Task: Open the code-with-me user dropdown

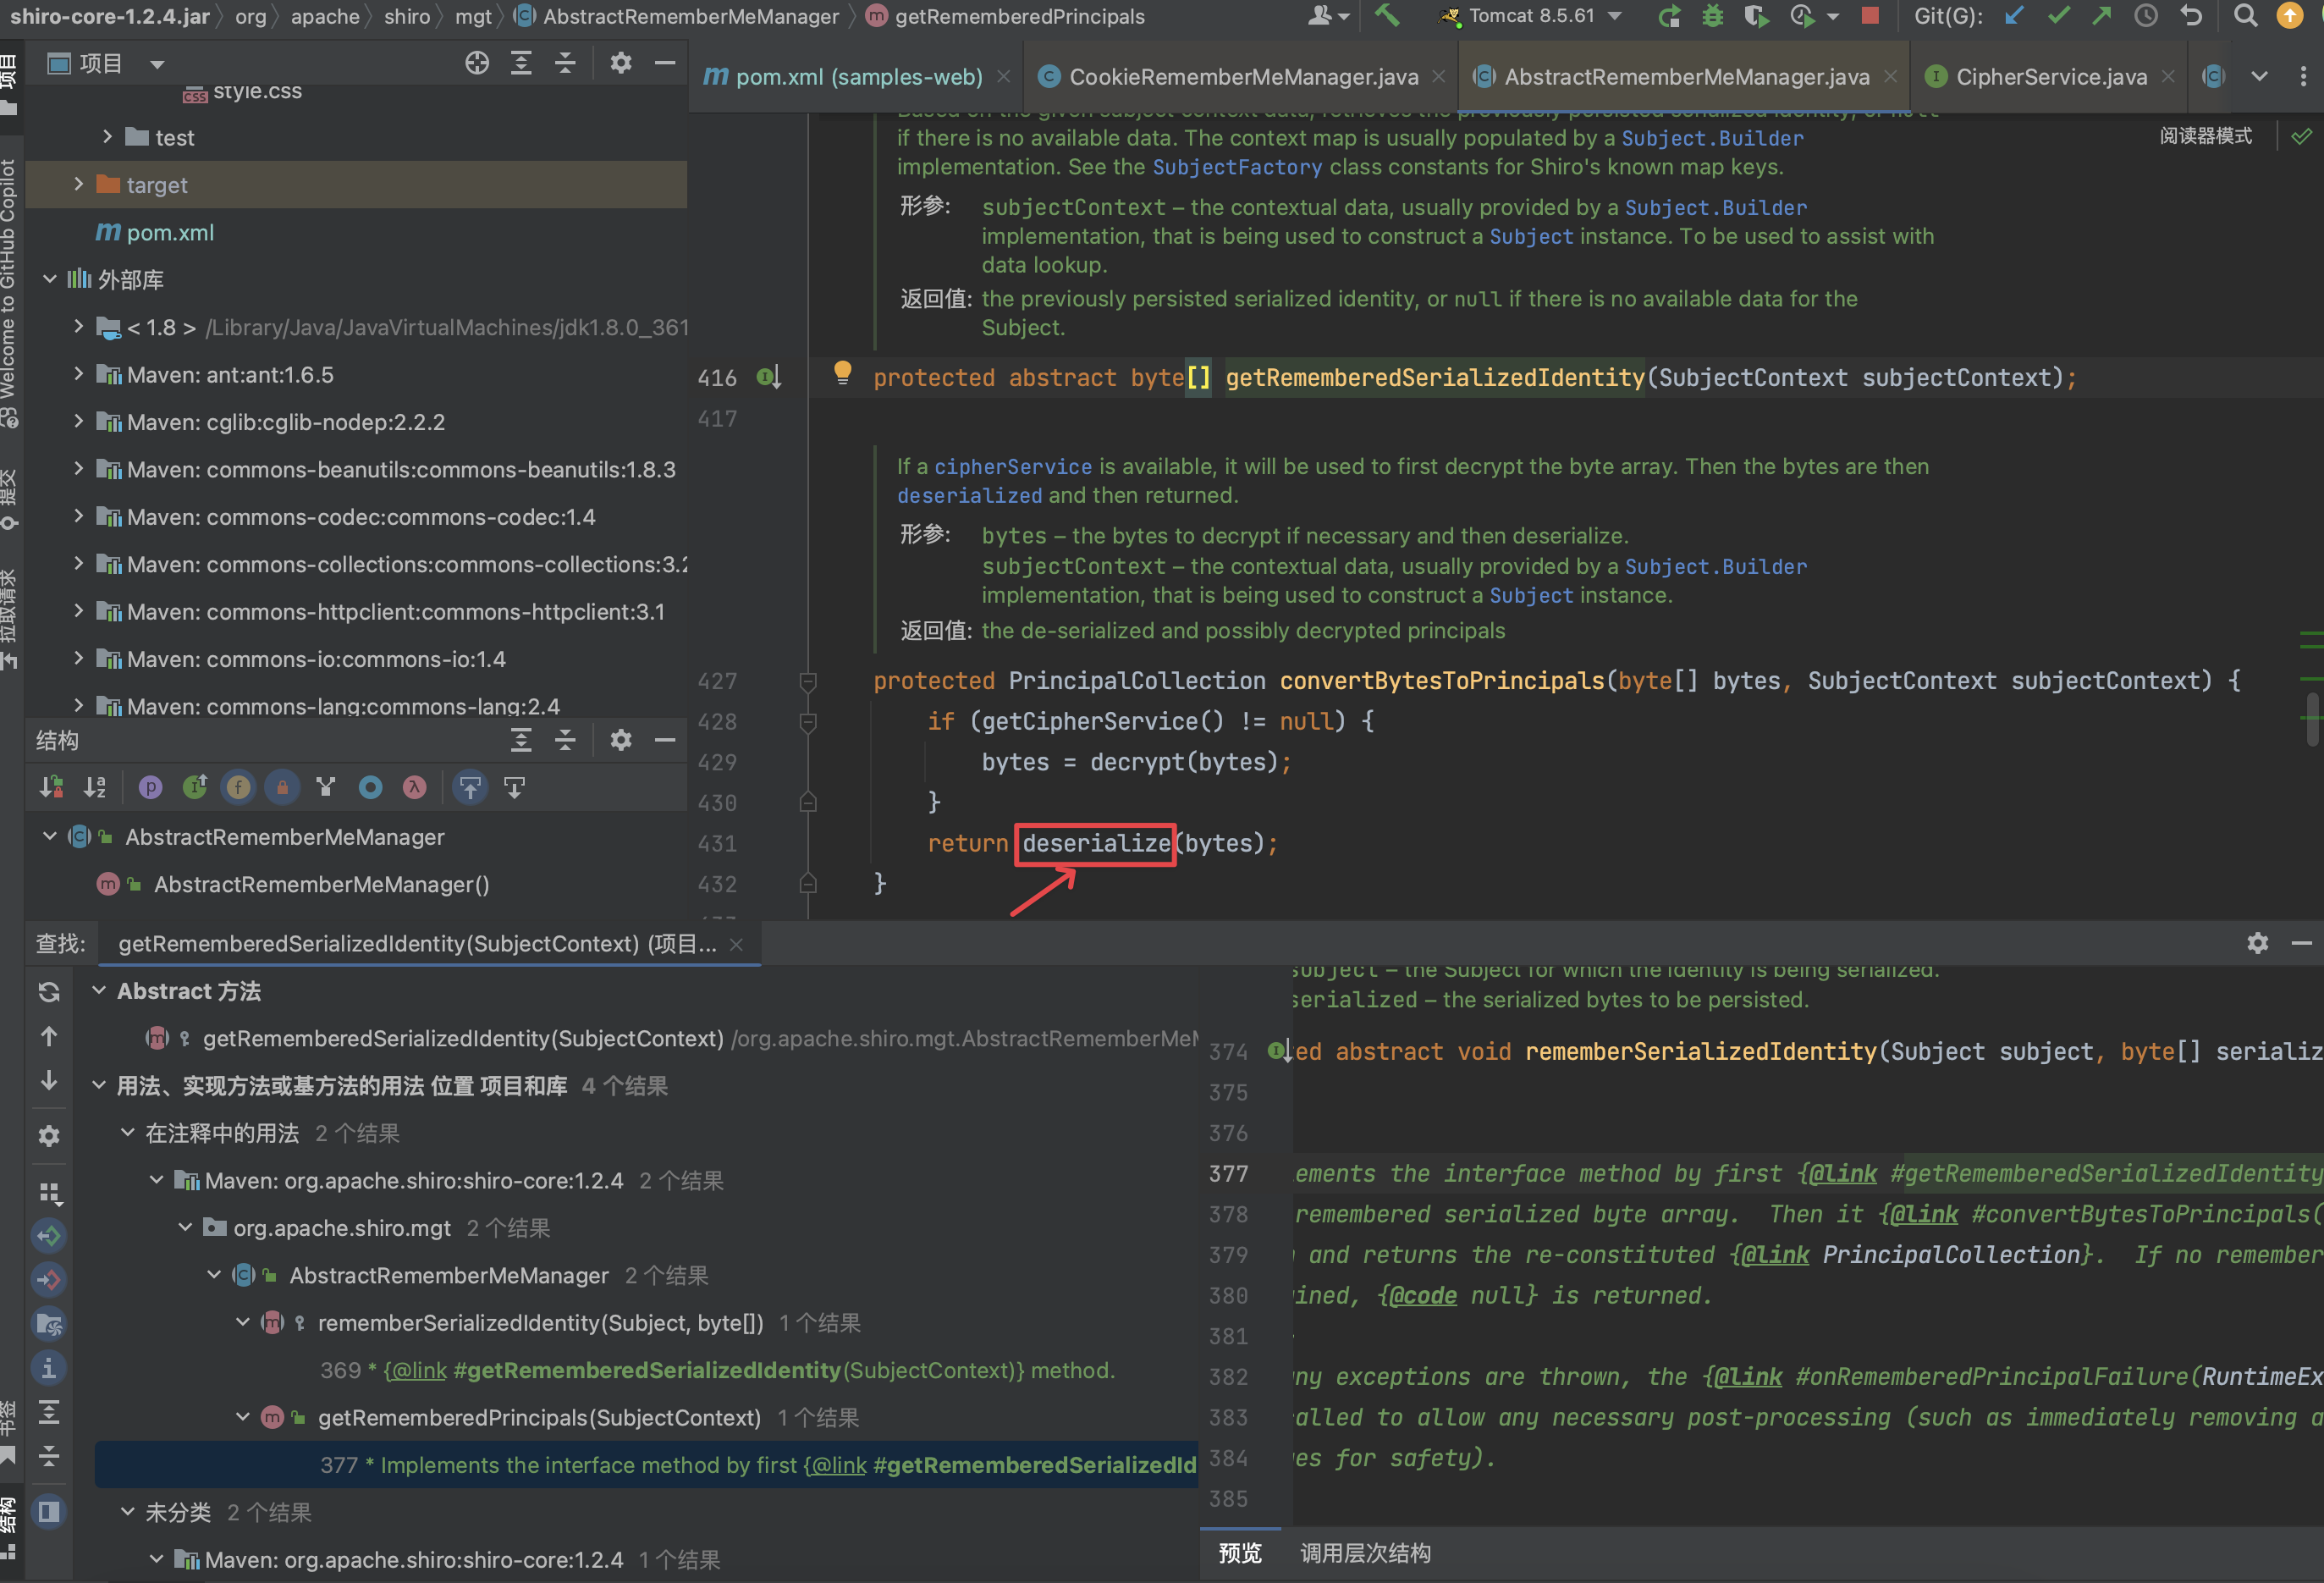Action: (1328, 16)
